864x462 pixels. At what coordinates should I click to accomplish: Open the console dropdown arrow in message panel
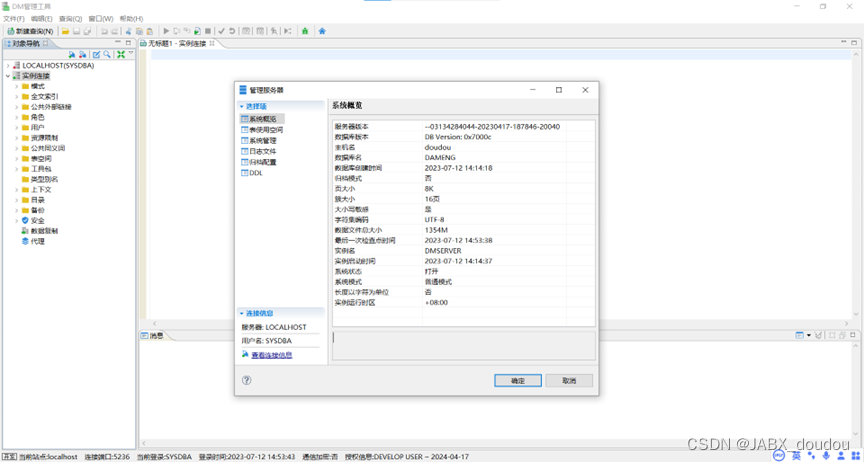click(x=808, y=335)
